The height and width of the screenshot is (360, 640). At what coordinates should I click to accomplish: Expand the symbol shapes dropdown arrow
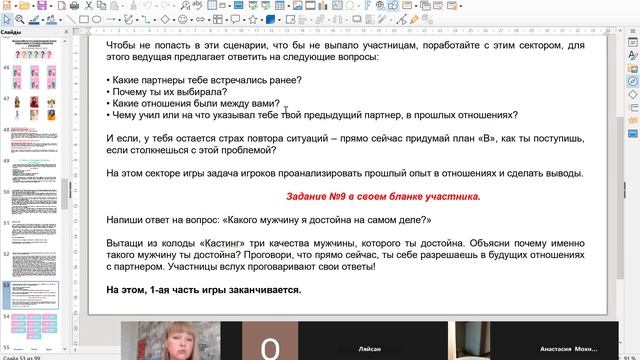click(x=191, y=20)
